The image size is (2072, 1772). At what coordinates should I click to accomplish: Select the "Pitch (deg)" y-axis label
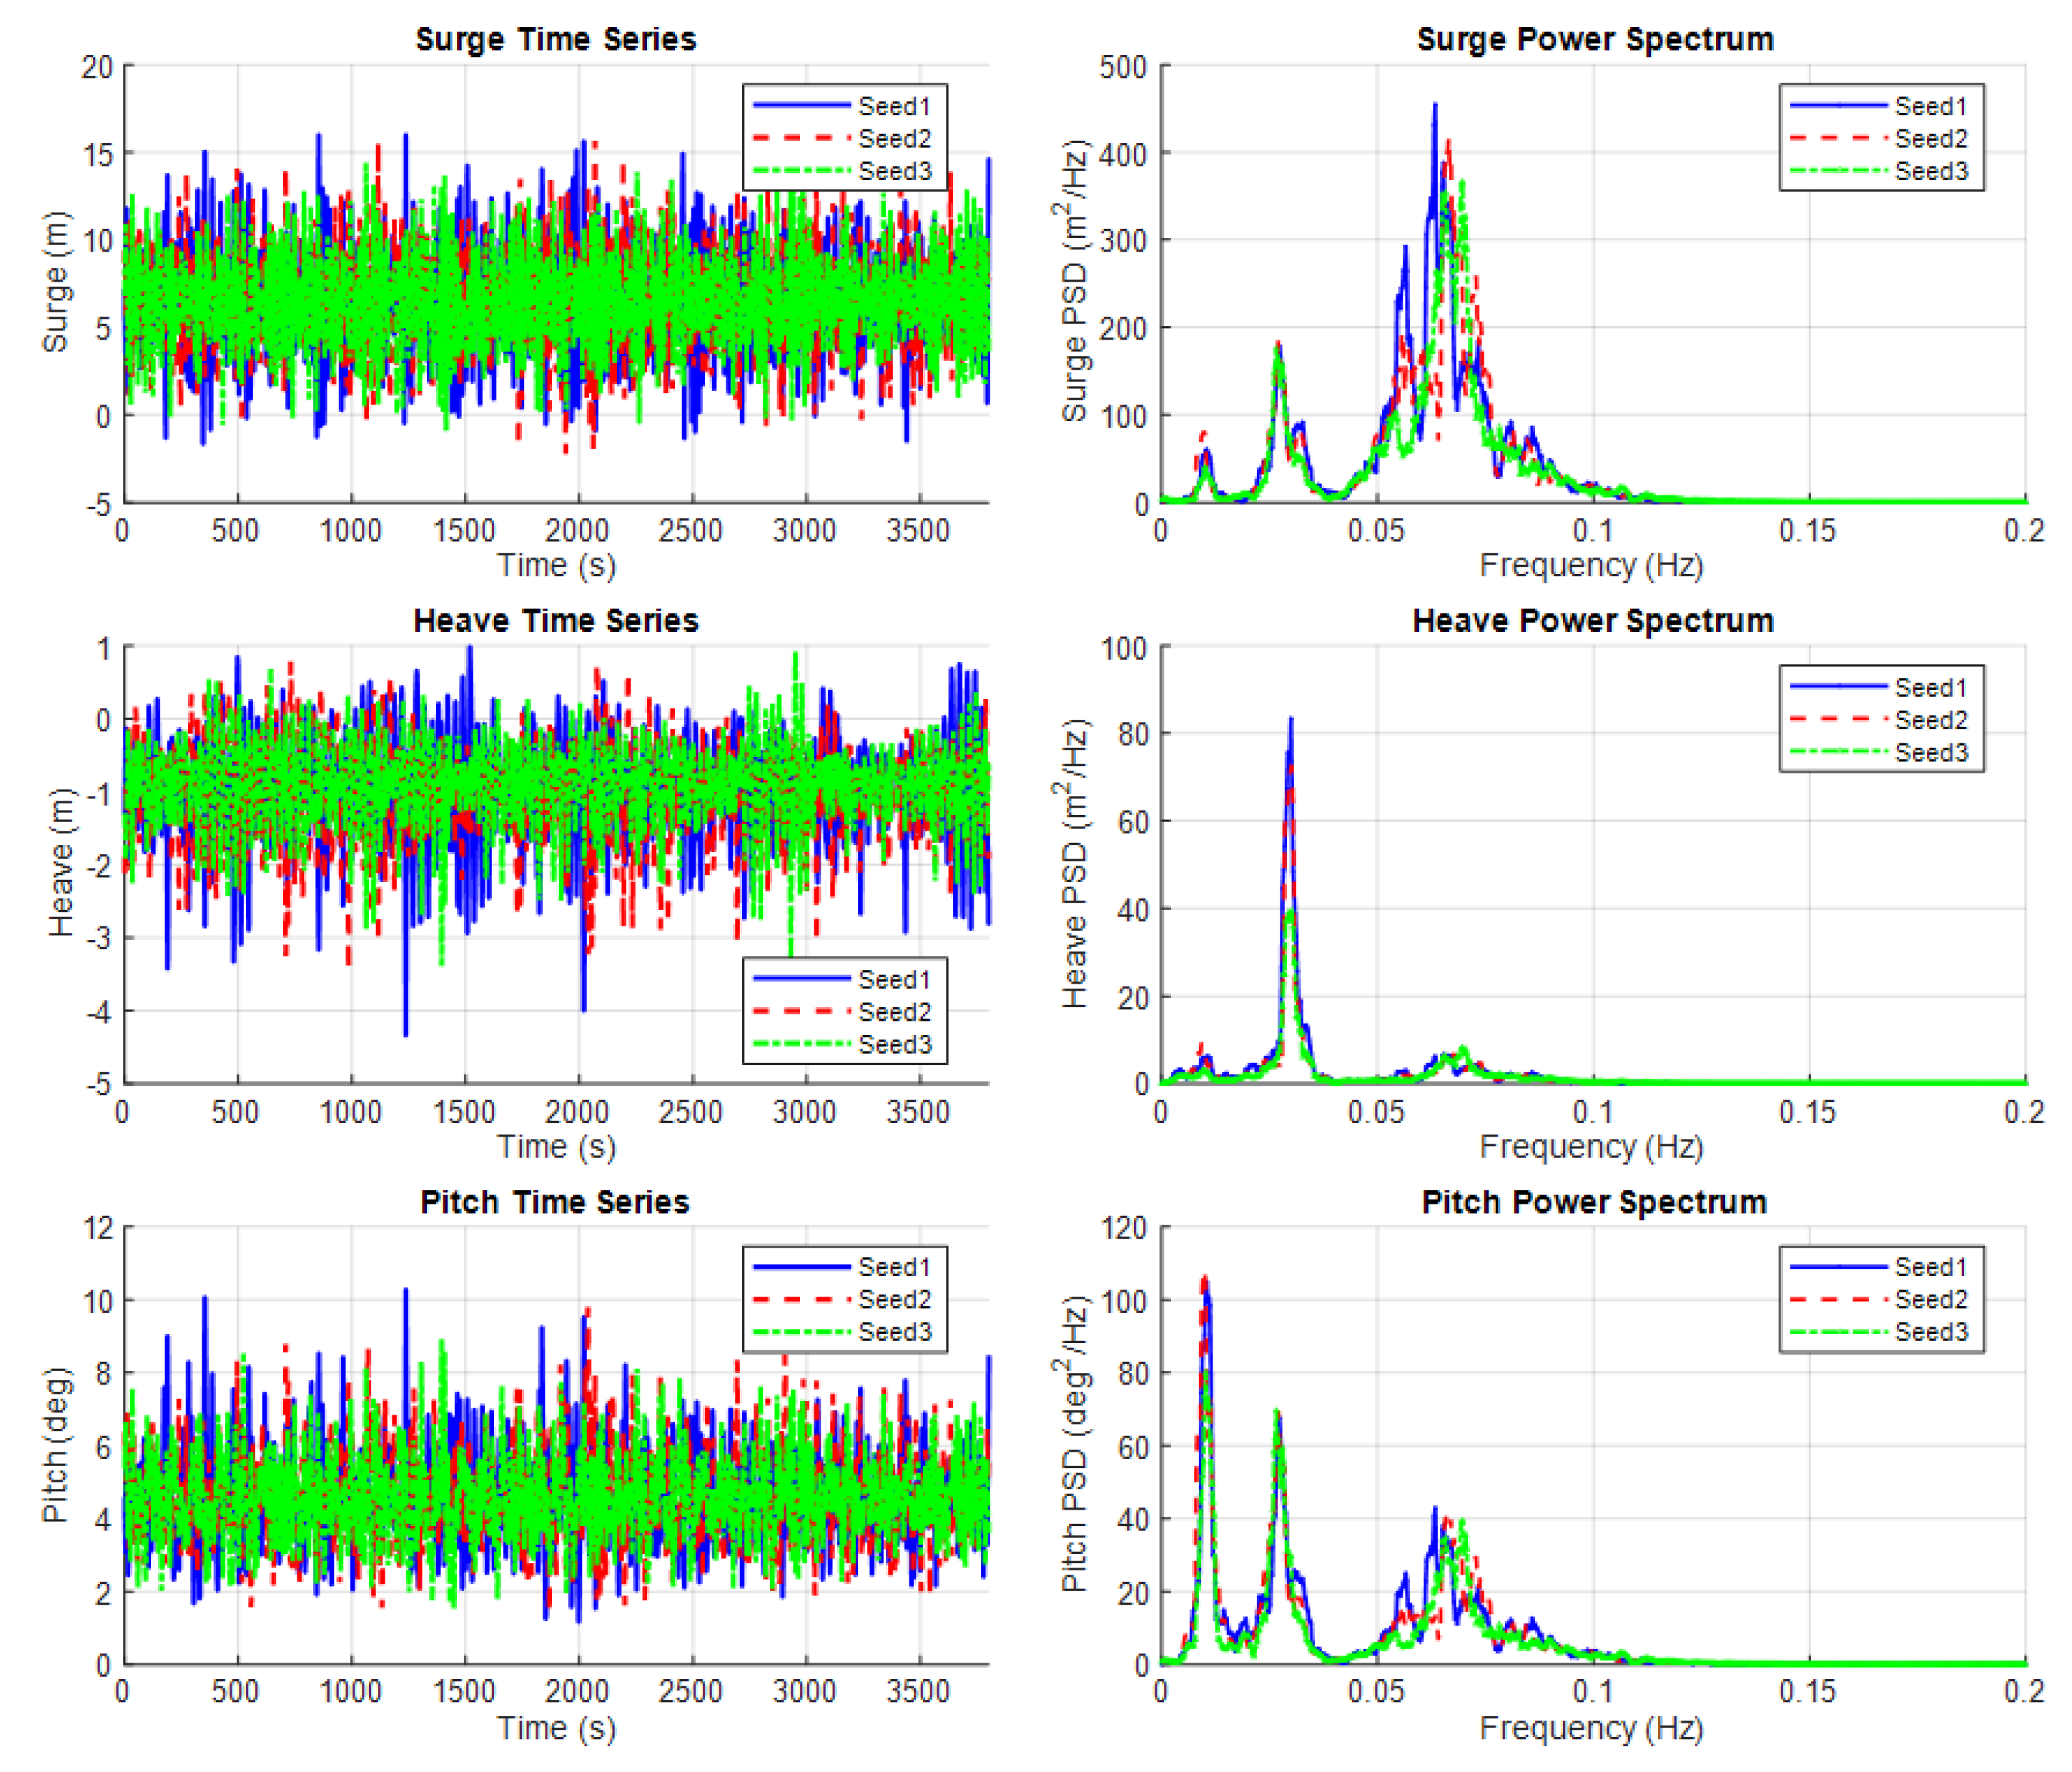pyautogui.click(x=56, y=1444)
